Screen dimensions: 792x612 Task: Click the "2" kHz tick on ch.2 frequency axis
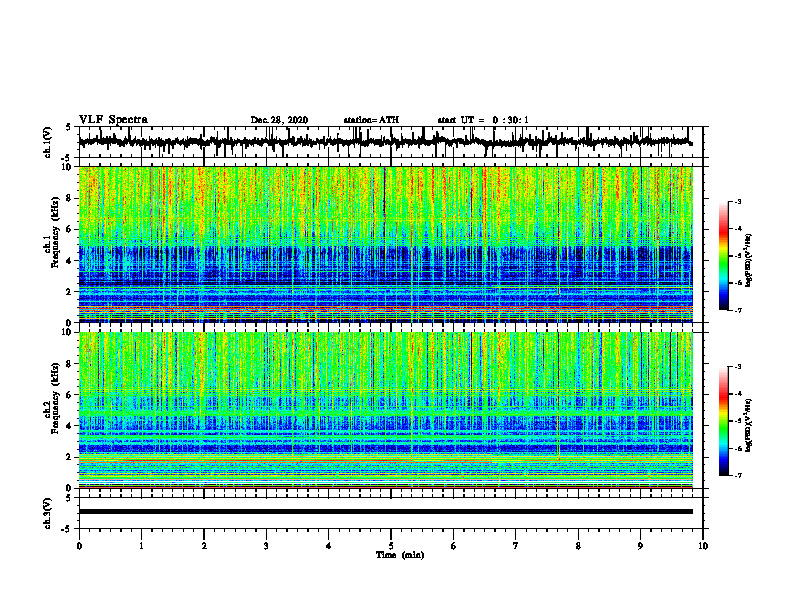click(x=69, y=457)
